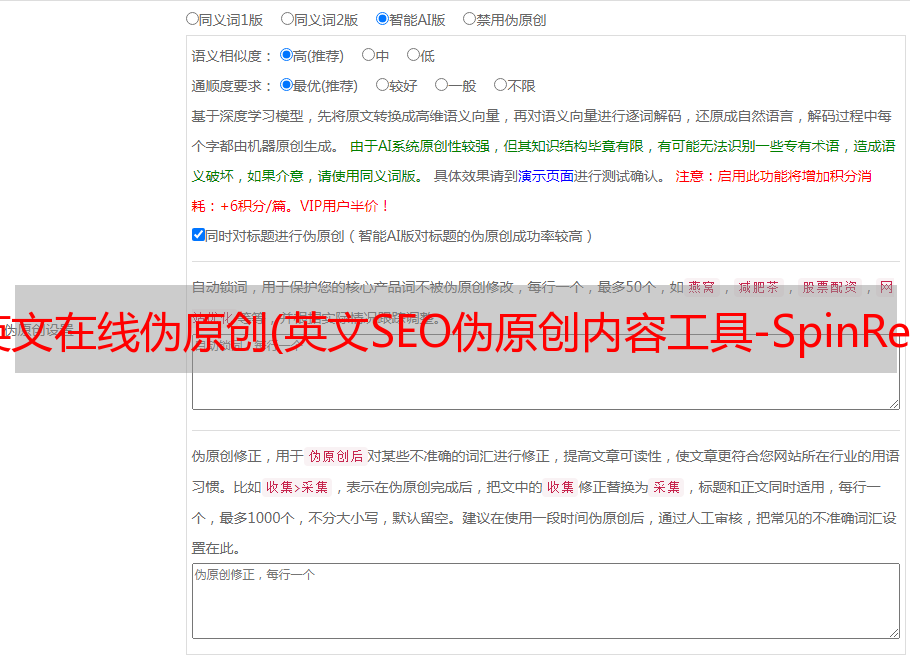
Task: Click the 减肥茶 example tag
Action: (x=759, y=287)
